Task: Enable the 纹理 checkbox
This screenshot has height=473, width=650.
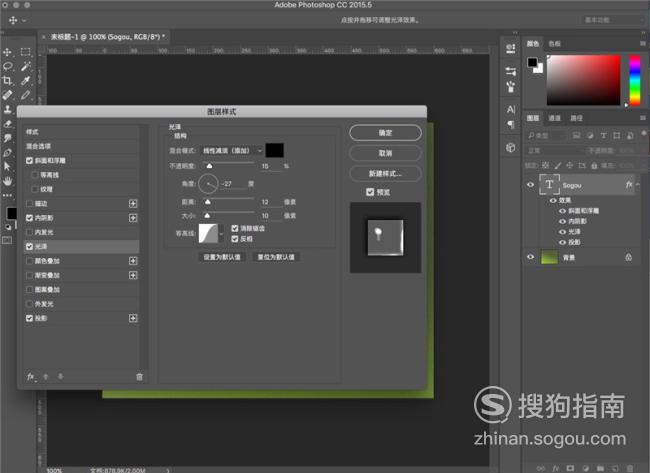Action: [x=35, y=189]
